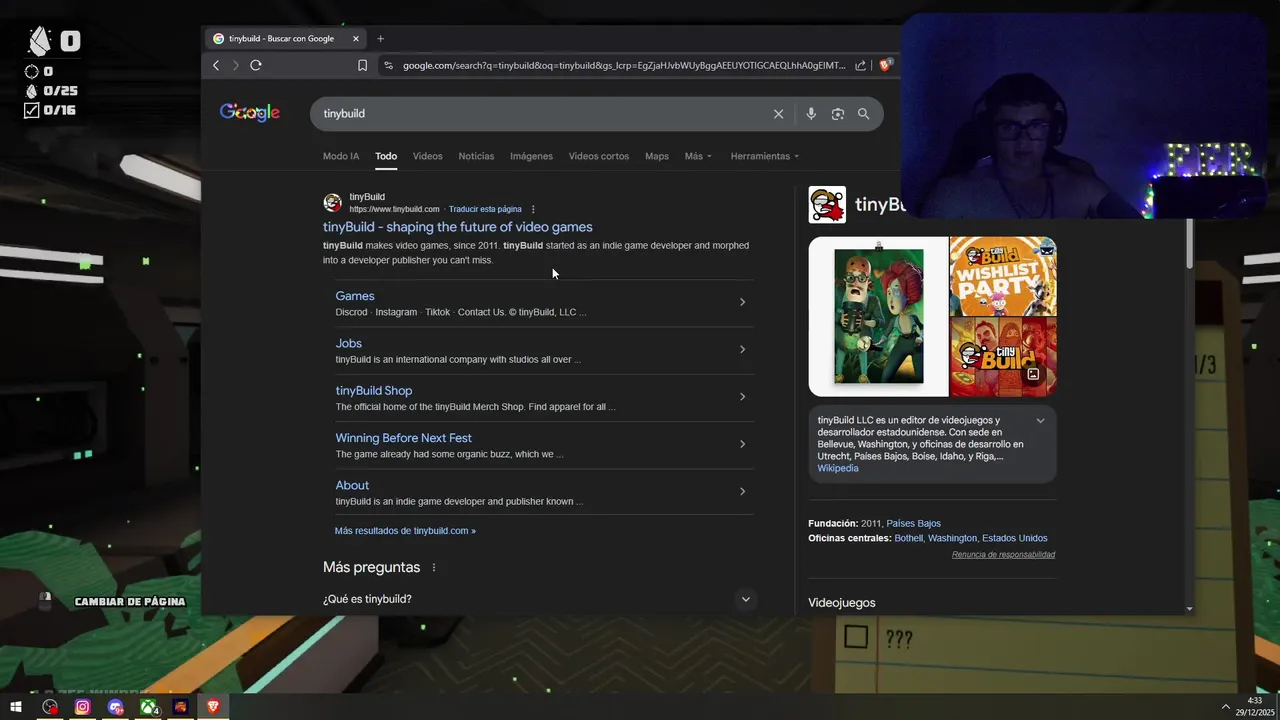
Task: Open the Wikipedia link in knowledge panel
Action: pyautogui.click(x=838, y=468)
